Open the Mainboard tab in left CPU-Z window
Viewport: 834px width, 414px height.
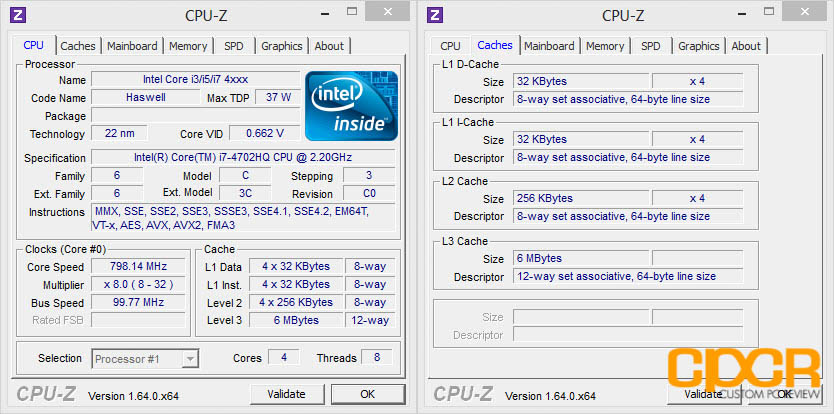point(132,46)
